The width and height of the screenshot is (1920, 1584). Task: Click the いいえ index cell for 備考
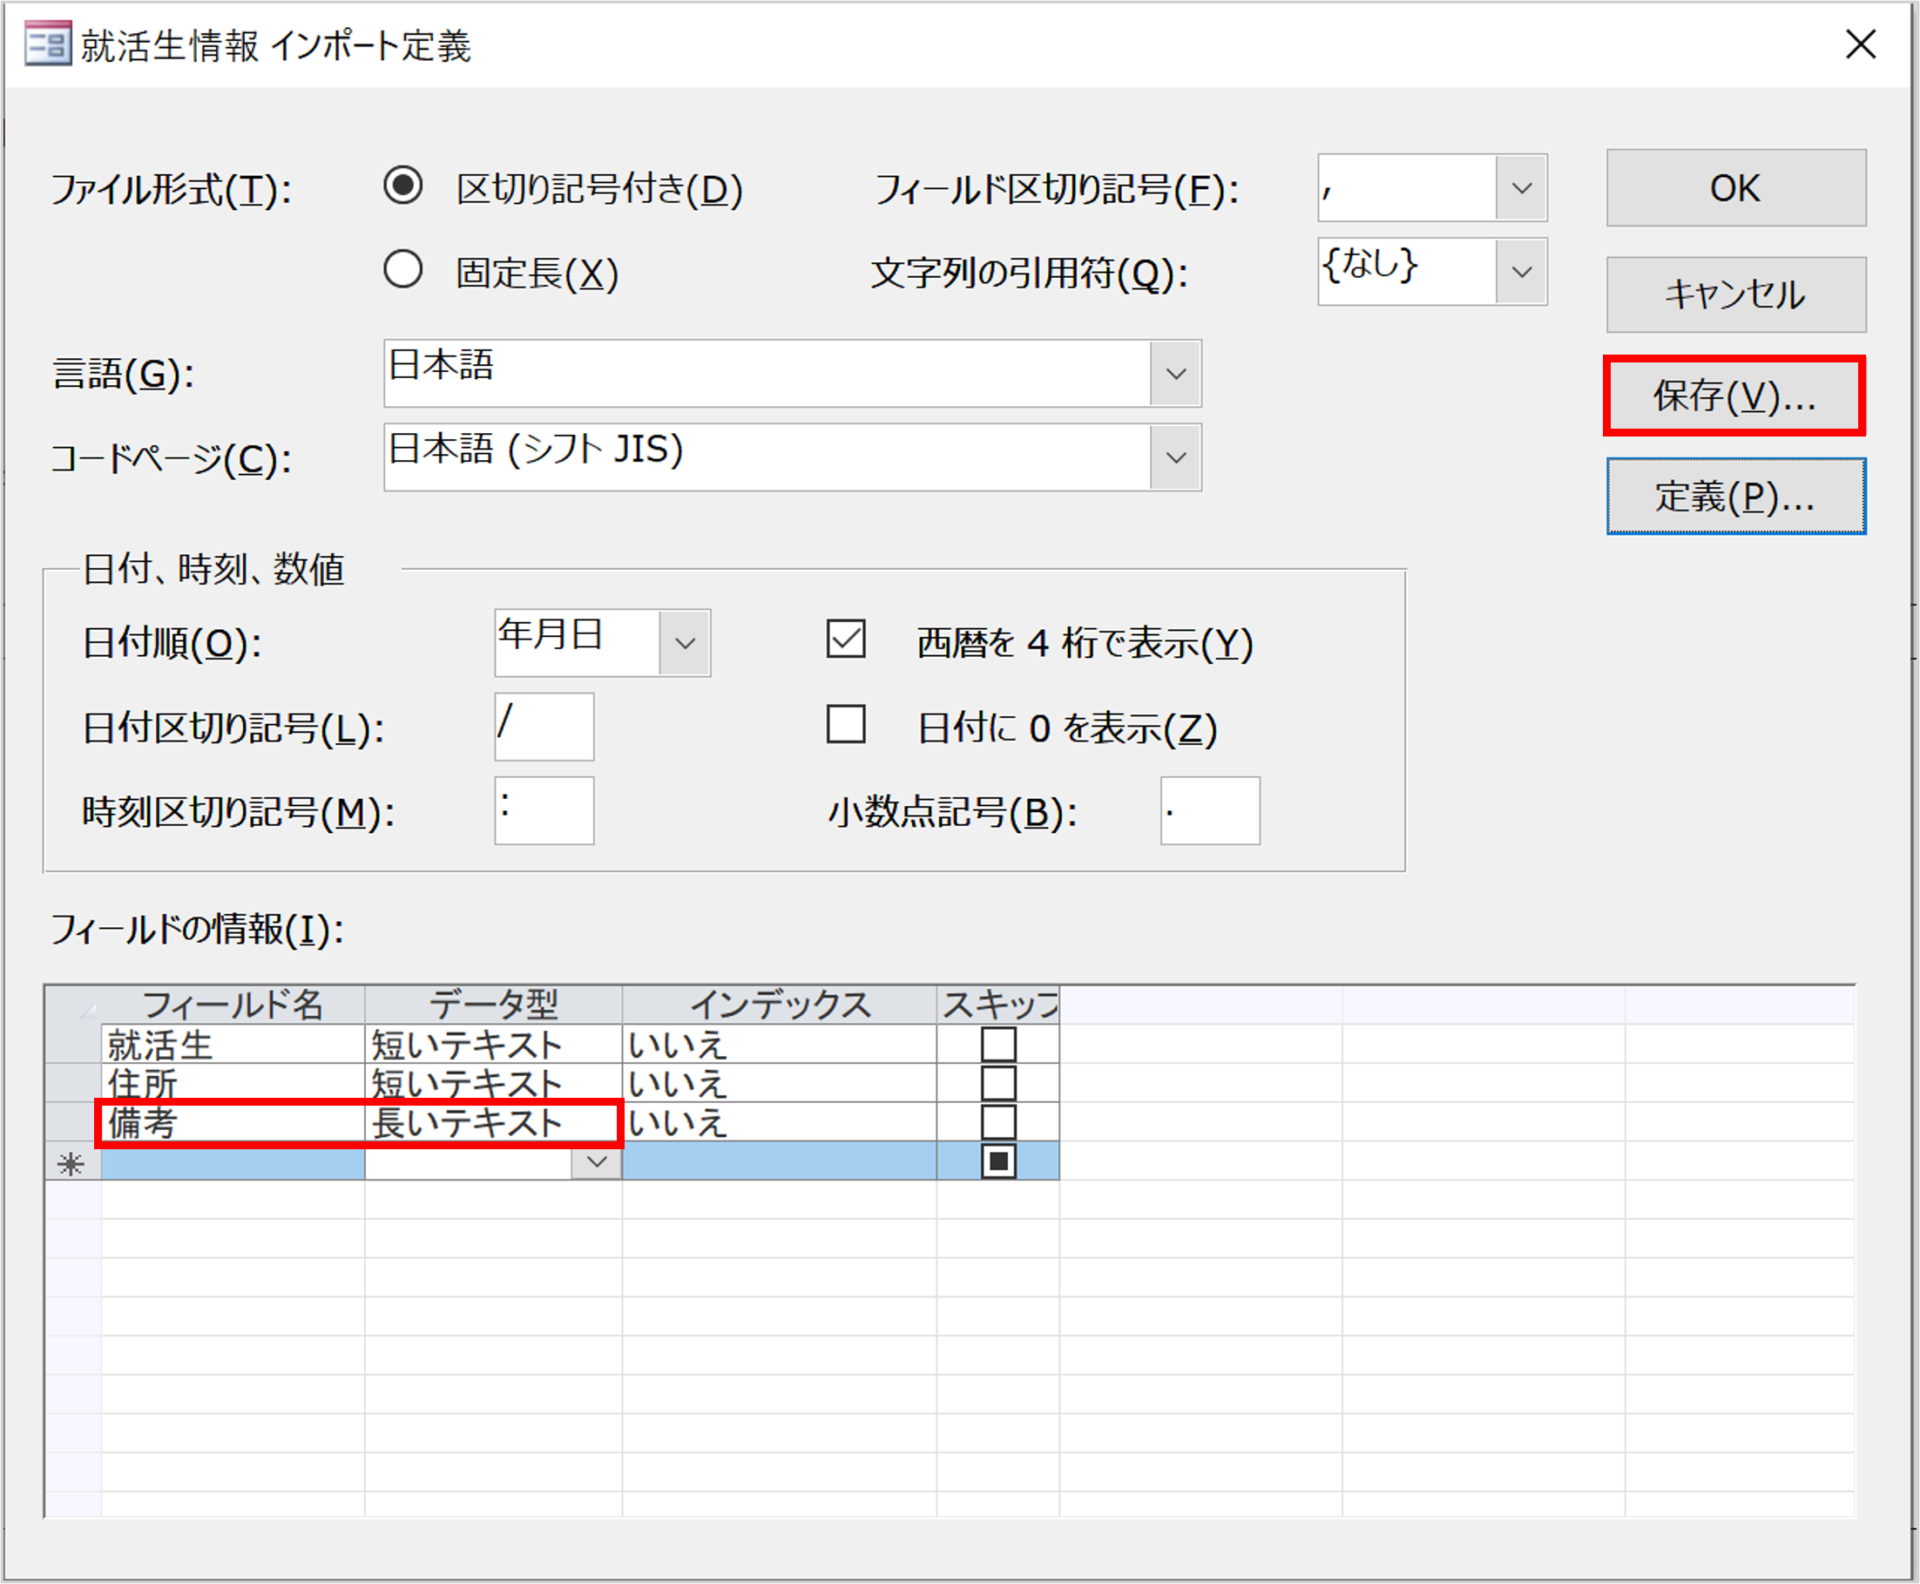click(779, 1122)
